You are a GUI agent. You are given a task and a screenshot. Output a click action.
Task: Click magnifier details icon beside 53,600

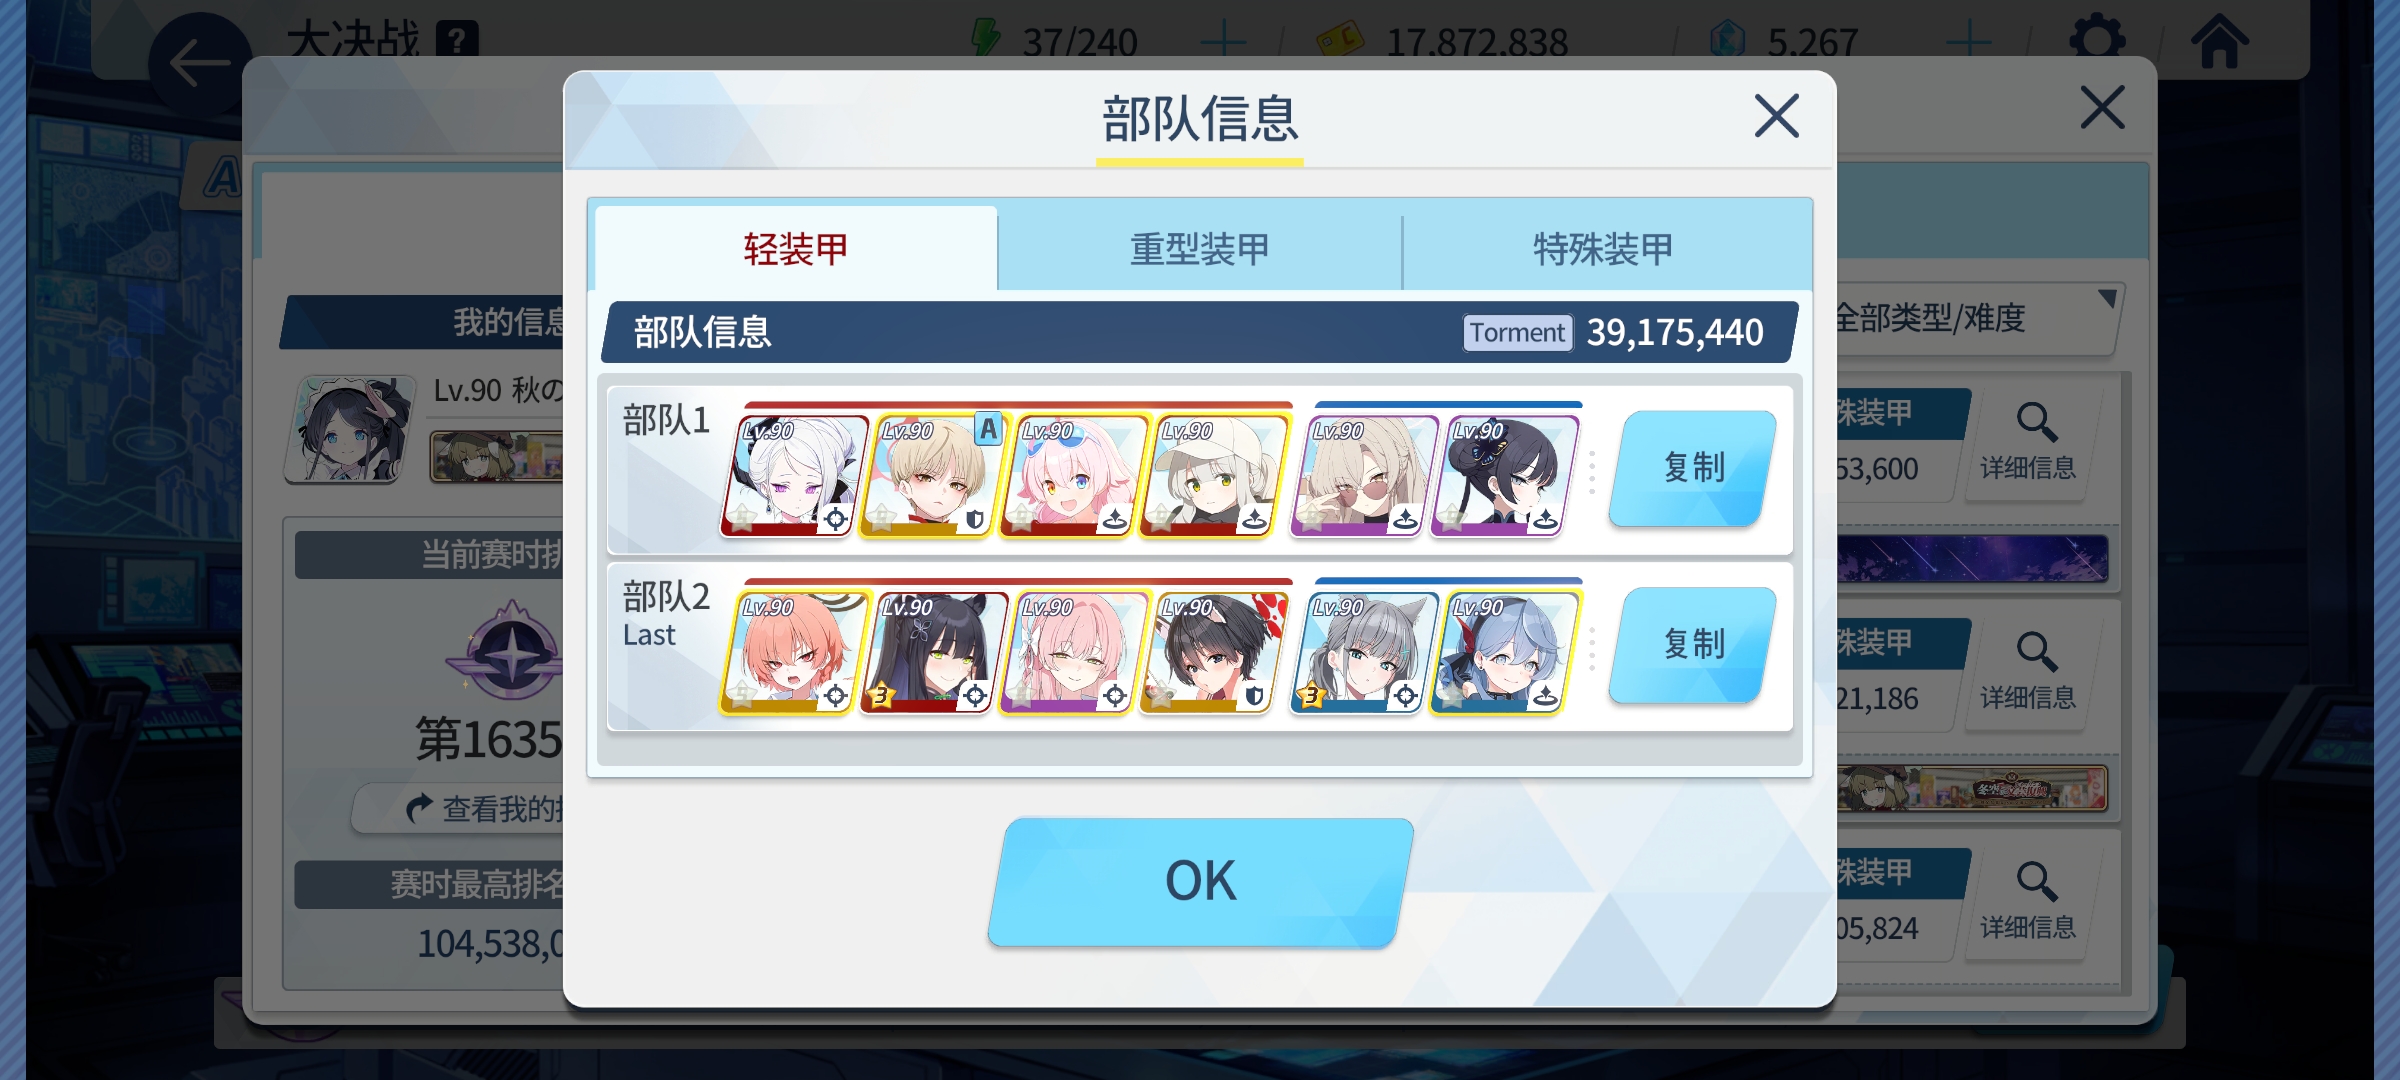[2028, 441]
